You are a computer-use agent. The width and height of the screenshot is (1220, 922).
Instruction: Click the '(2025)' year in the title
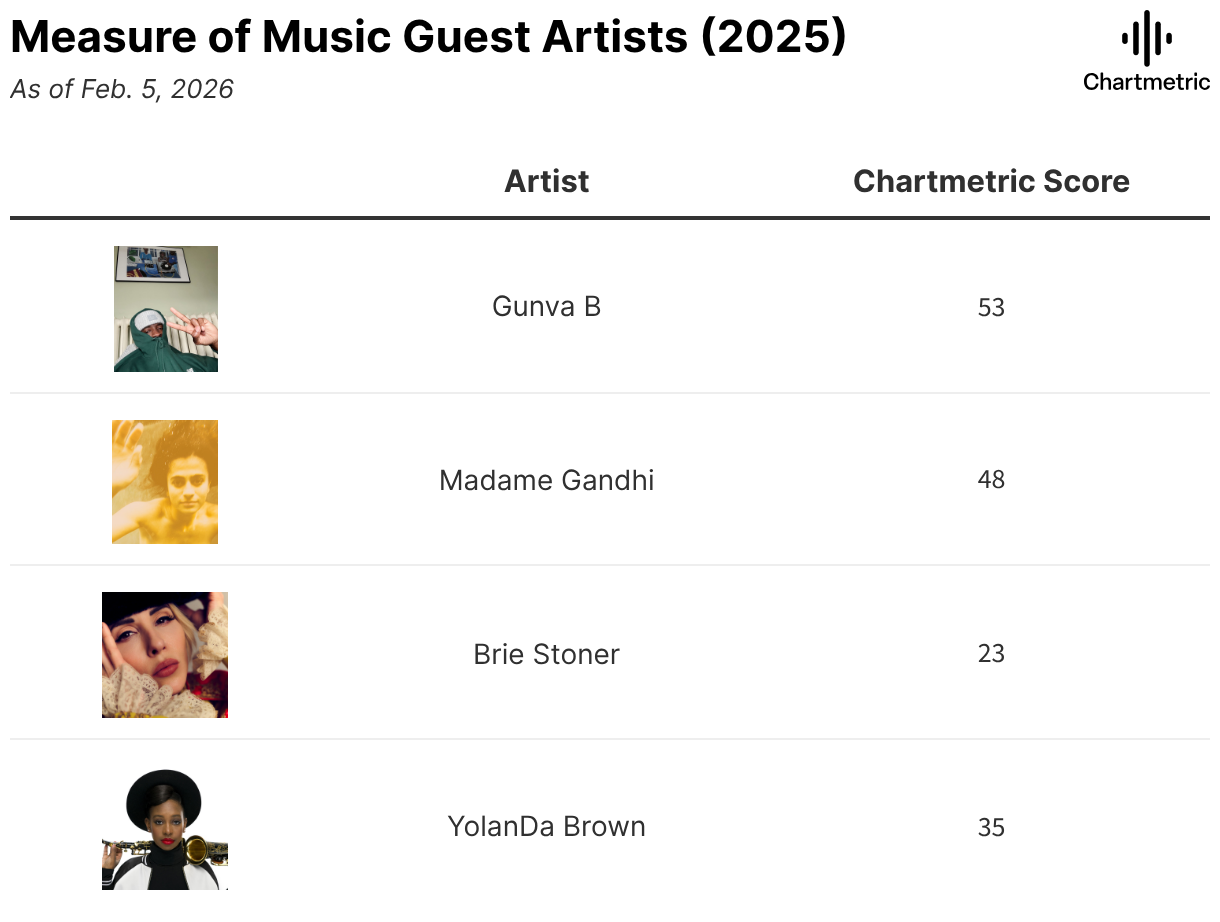(773, 38)
